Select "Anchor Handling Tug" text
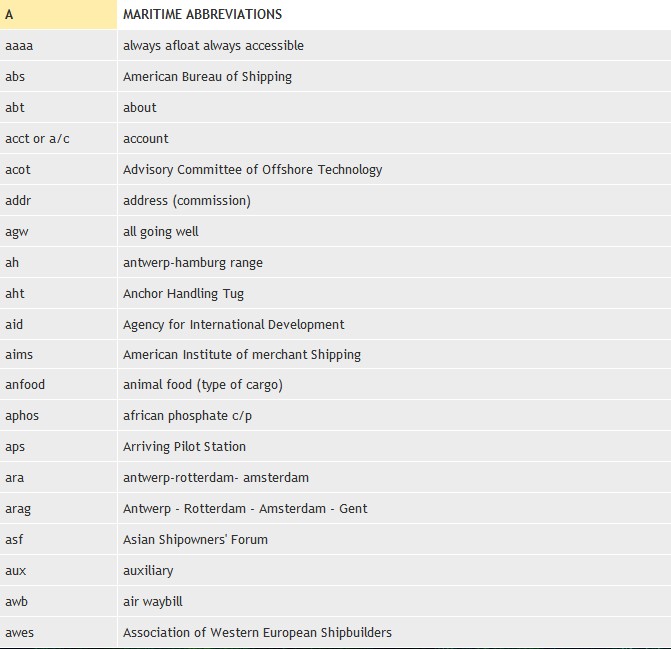The width and height of the screenshot is (671, 649). point(183,293)
